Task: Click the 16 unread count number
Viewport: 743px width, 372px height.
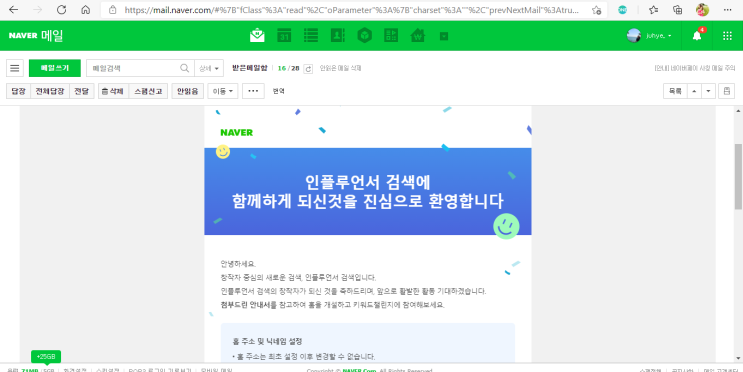Action: click(281, 68)
